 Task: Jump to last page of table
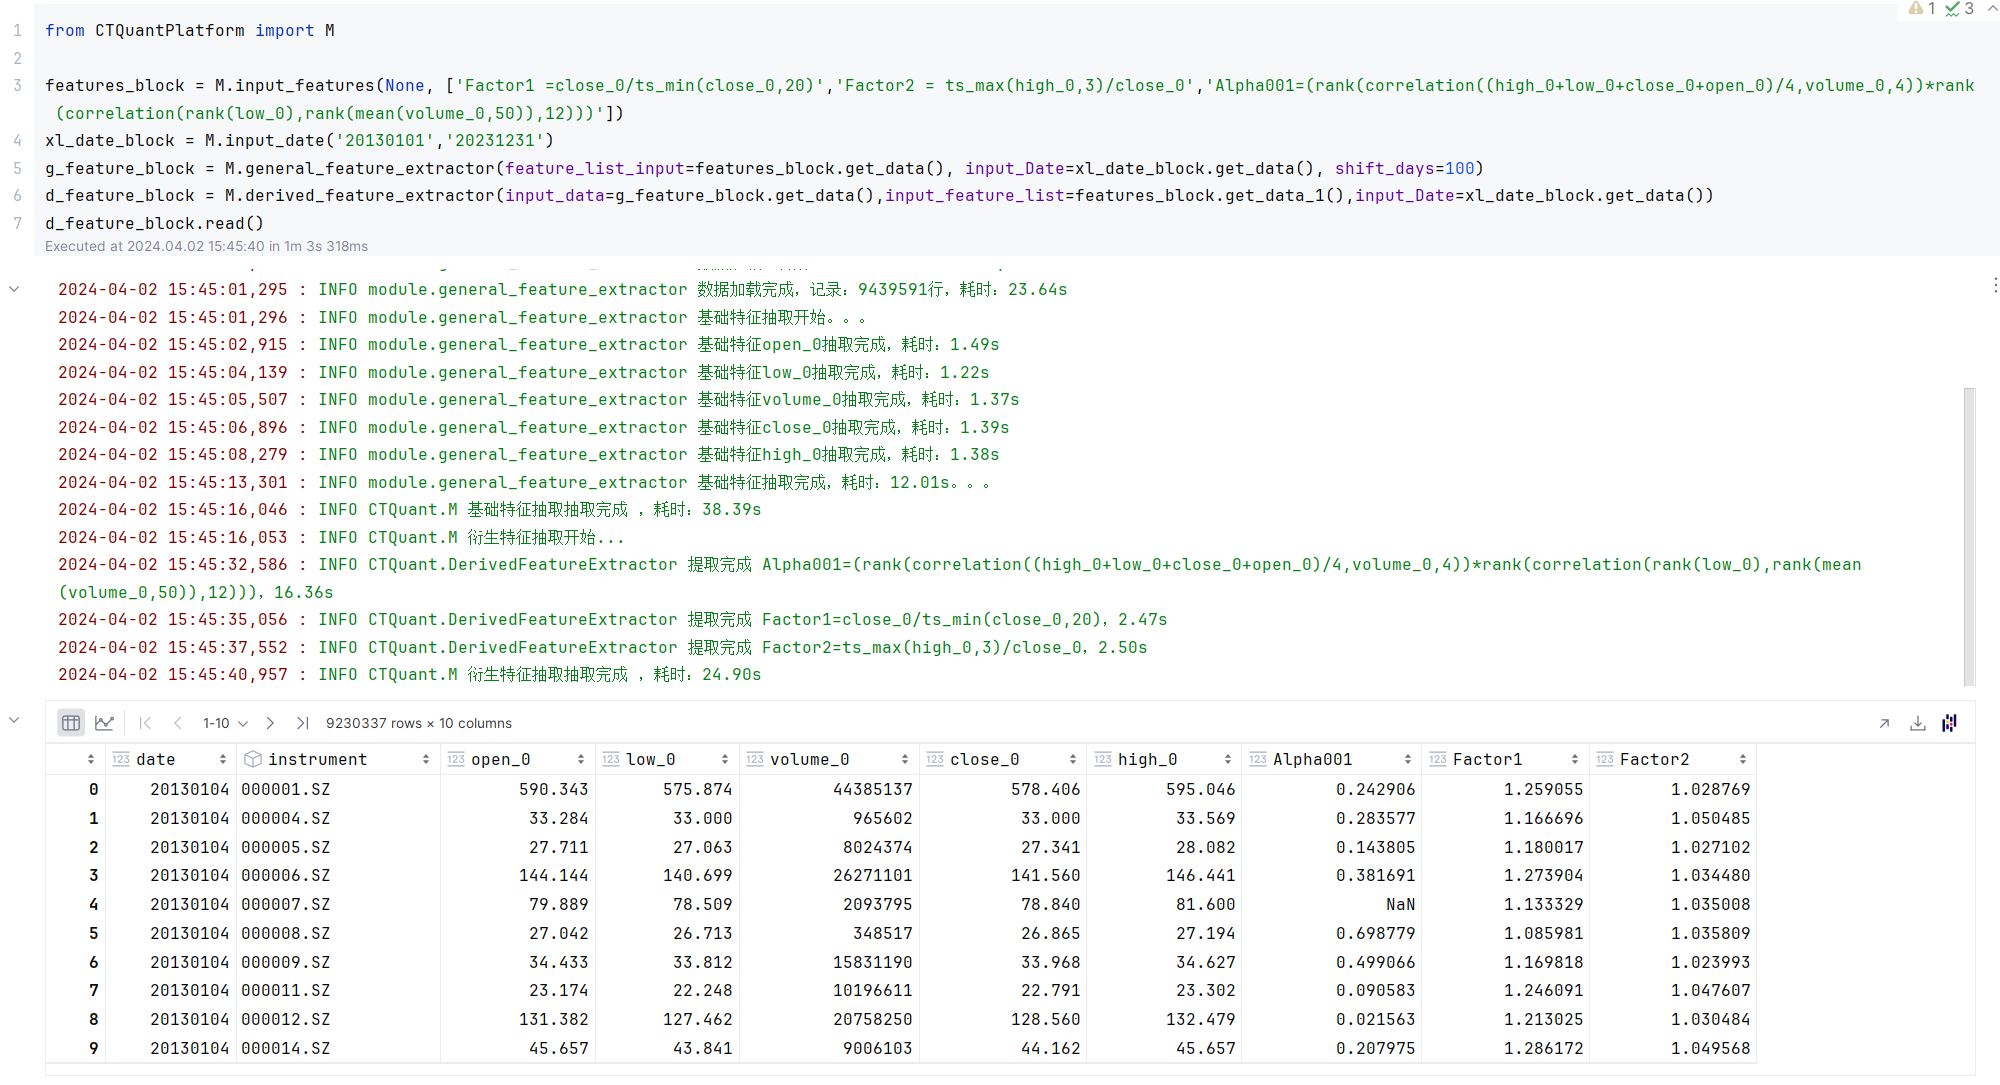click(302, 723)
